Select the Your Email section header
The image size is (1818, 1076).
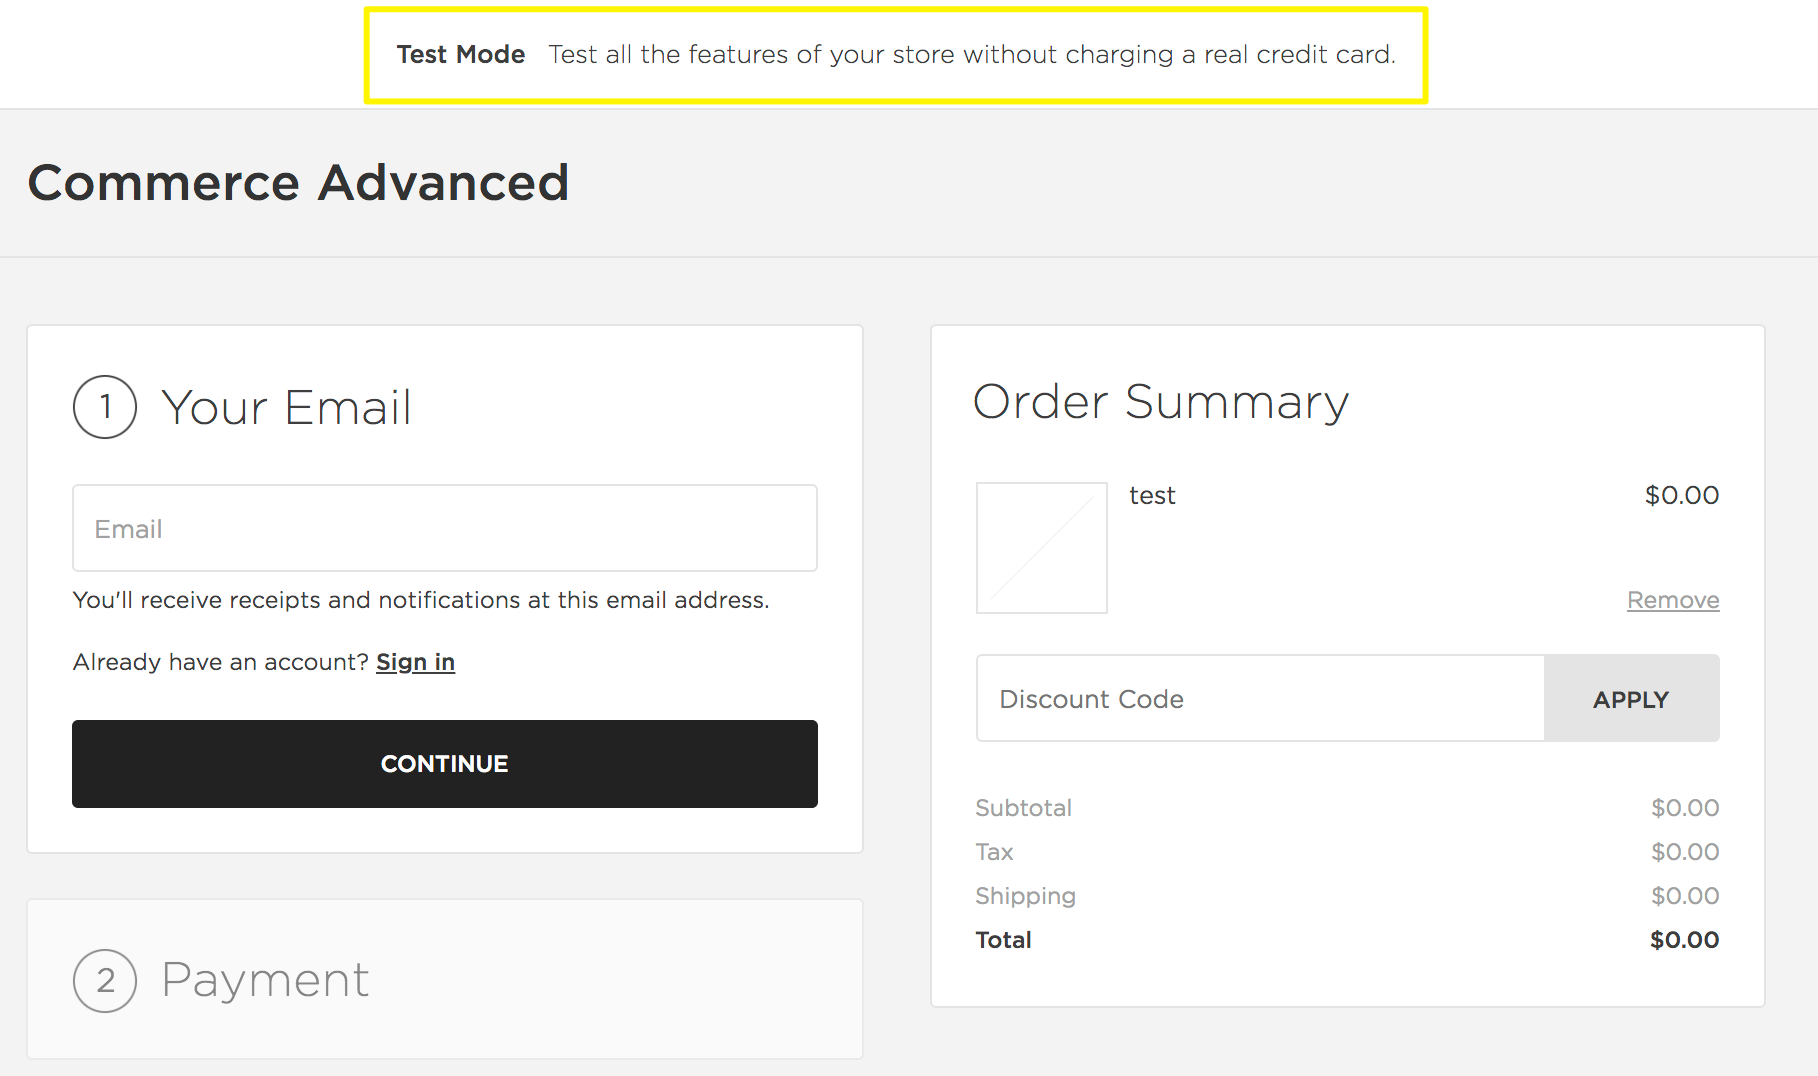pos(287,407)
